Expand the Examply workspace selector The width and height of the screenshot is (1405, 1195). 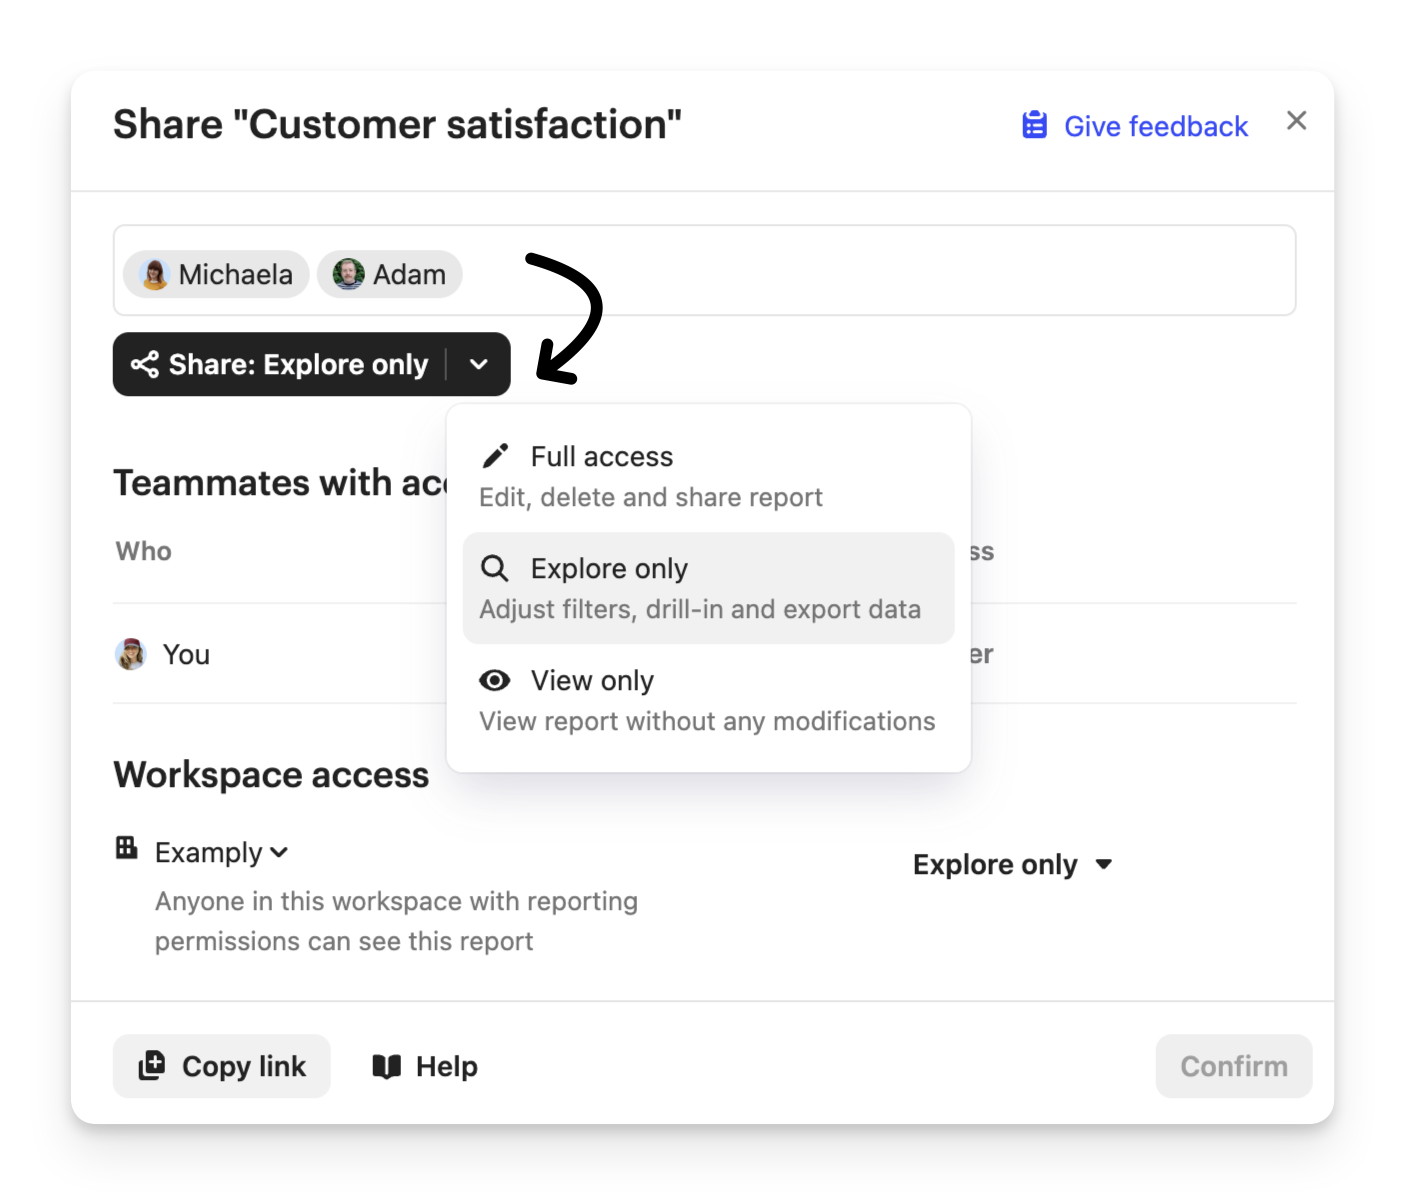pos(222,852)
